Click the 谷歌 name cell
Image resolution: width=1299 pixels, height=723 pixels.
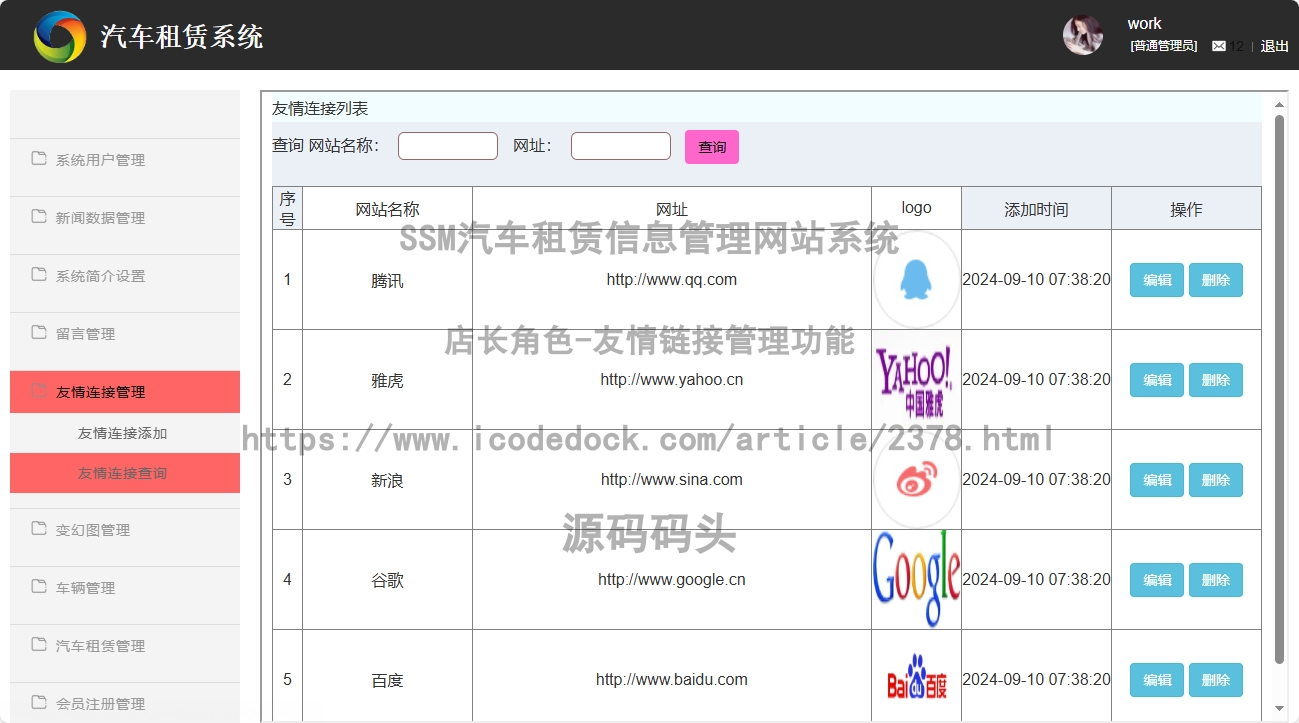point(388,580)
